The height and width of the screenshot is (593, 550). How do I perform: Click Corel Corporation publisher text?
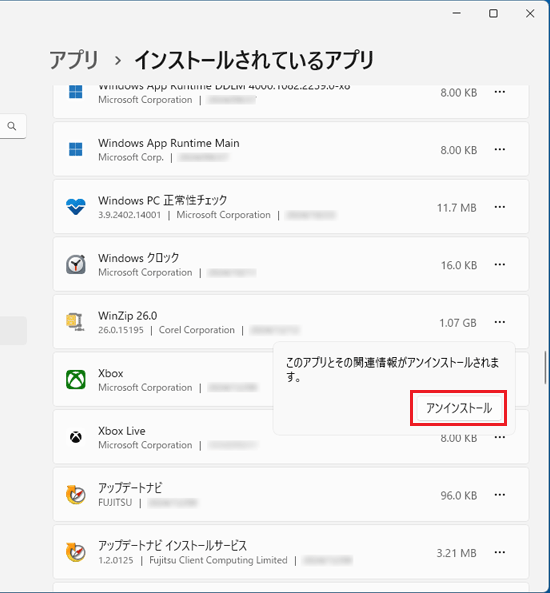197,330
